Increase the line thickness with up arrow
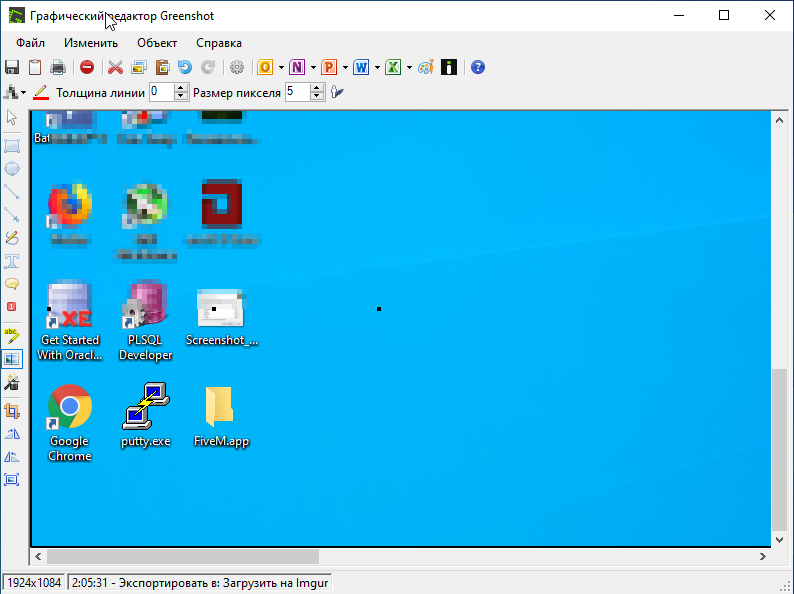Image resolution: width=794 pixels, height=594 pixels. point(181,88)
